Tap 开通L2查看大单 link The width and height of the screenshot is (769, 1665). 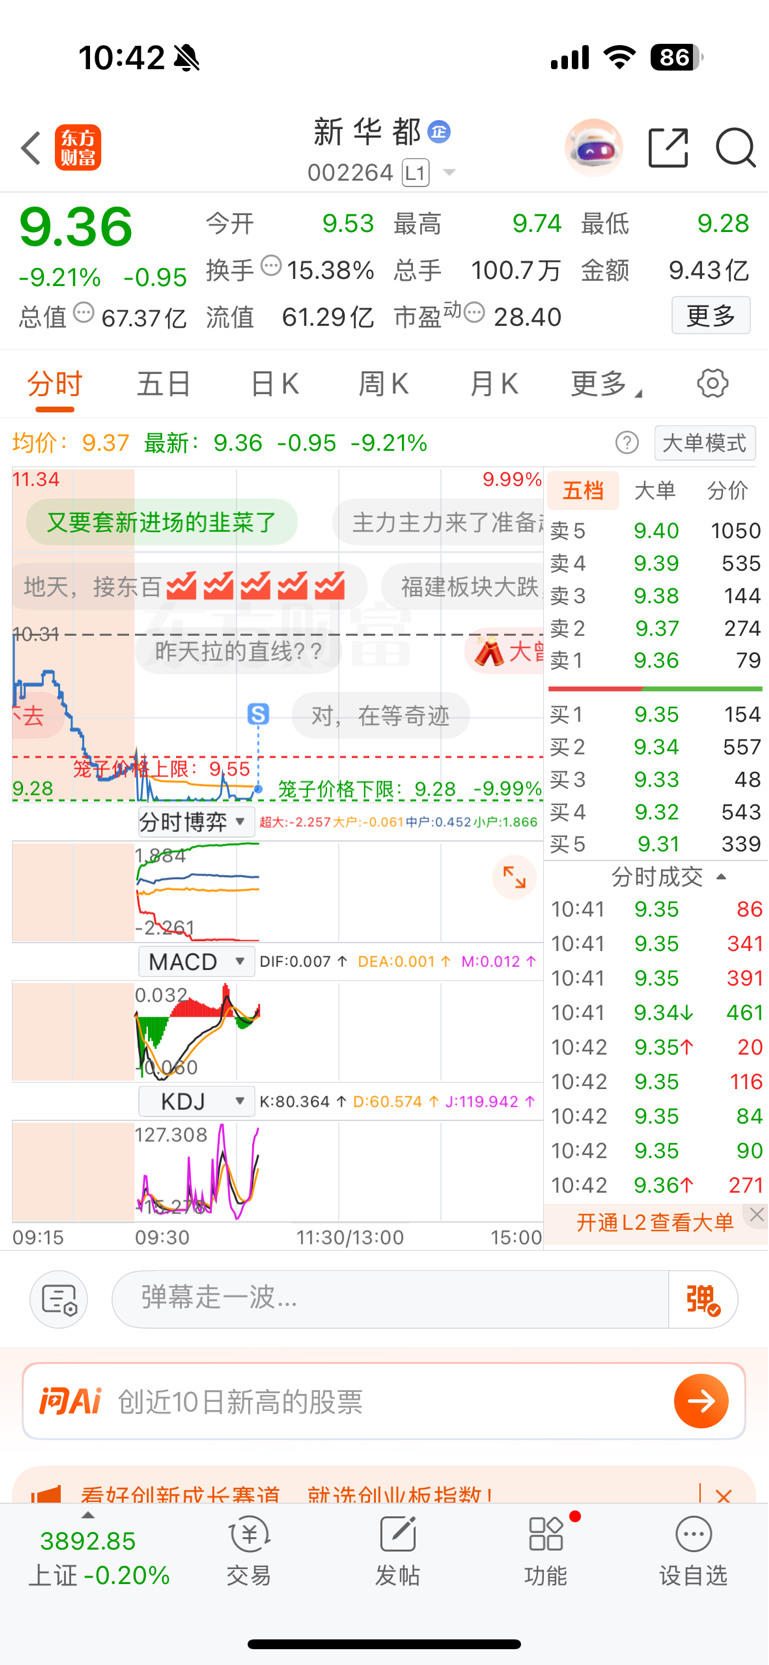point(655,1222)
